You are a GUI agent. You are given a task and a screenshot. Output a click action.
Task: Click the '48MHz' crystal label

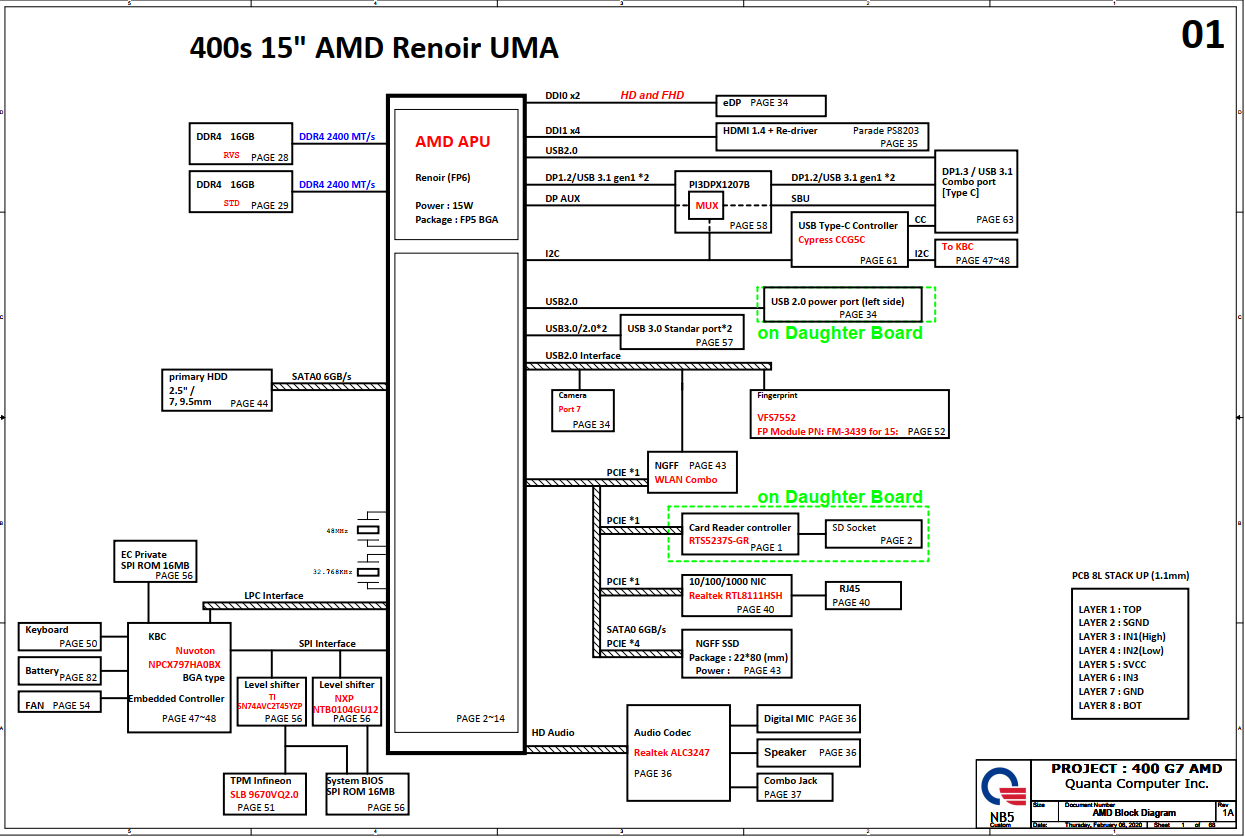337,530
